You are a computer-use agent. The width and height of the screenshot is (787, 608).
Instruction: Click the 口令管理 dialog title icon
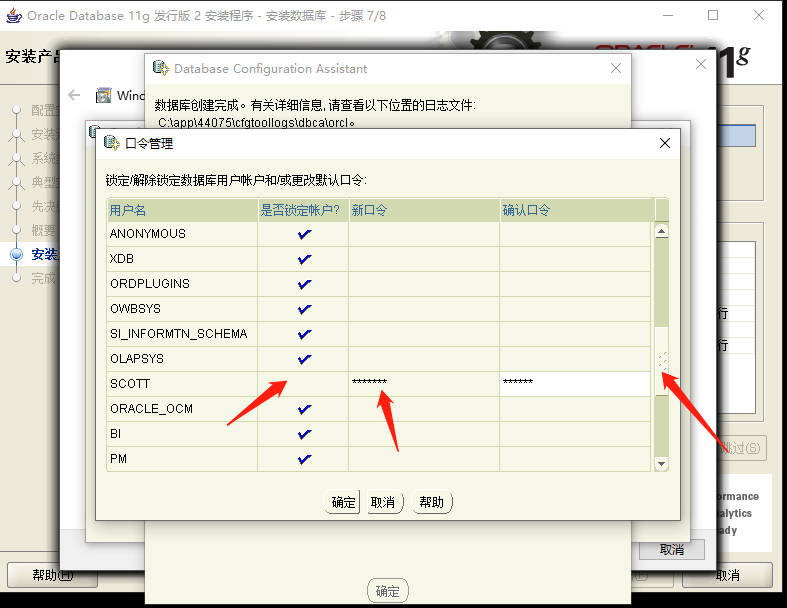111,143
